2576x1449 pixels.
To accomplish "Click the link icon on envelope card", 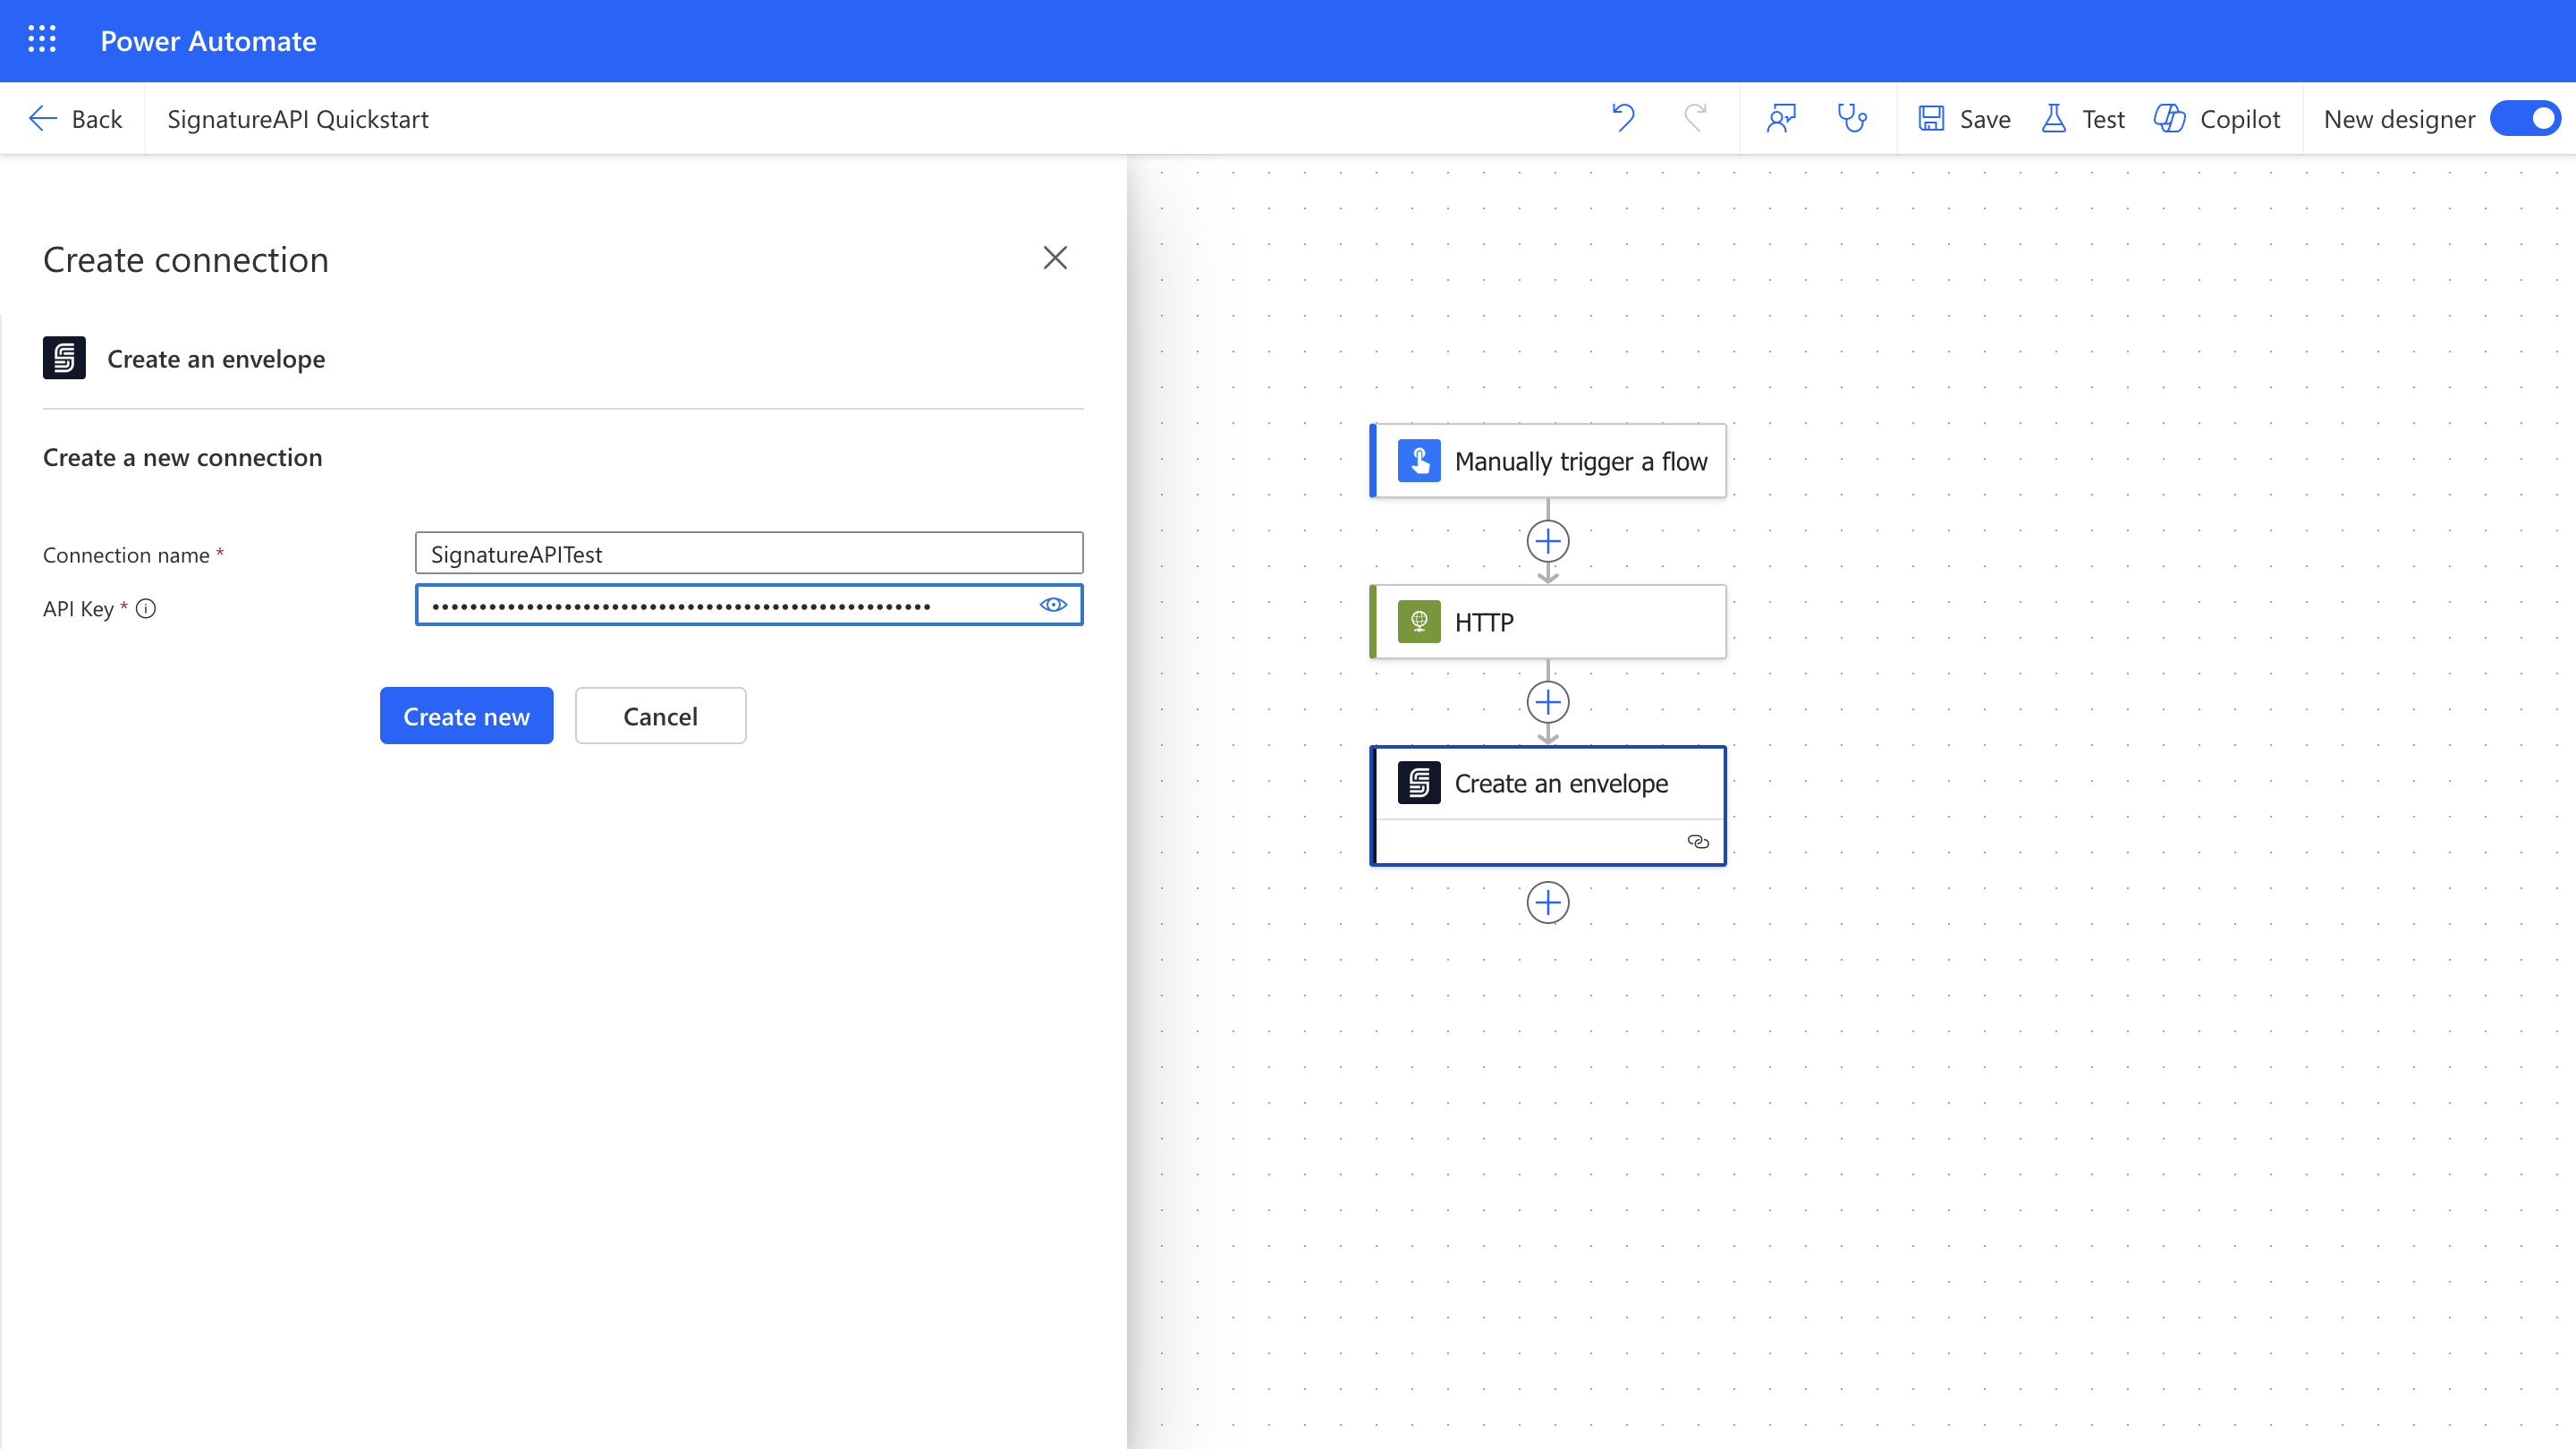I will pyautogui.click(x=1698, y=841).
